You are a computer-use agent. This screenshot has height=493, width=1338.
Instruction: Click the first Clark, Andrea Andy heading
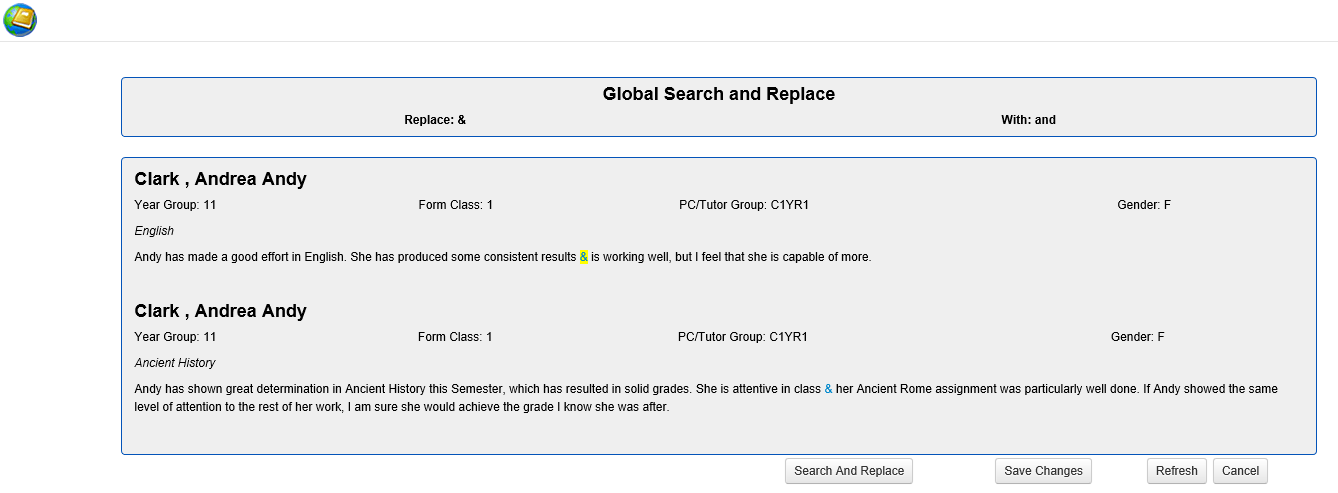220,180
